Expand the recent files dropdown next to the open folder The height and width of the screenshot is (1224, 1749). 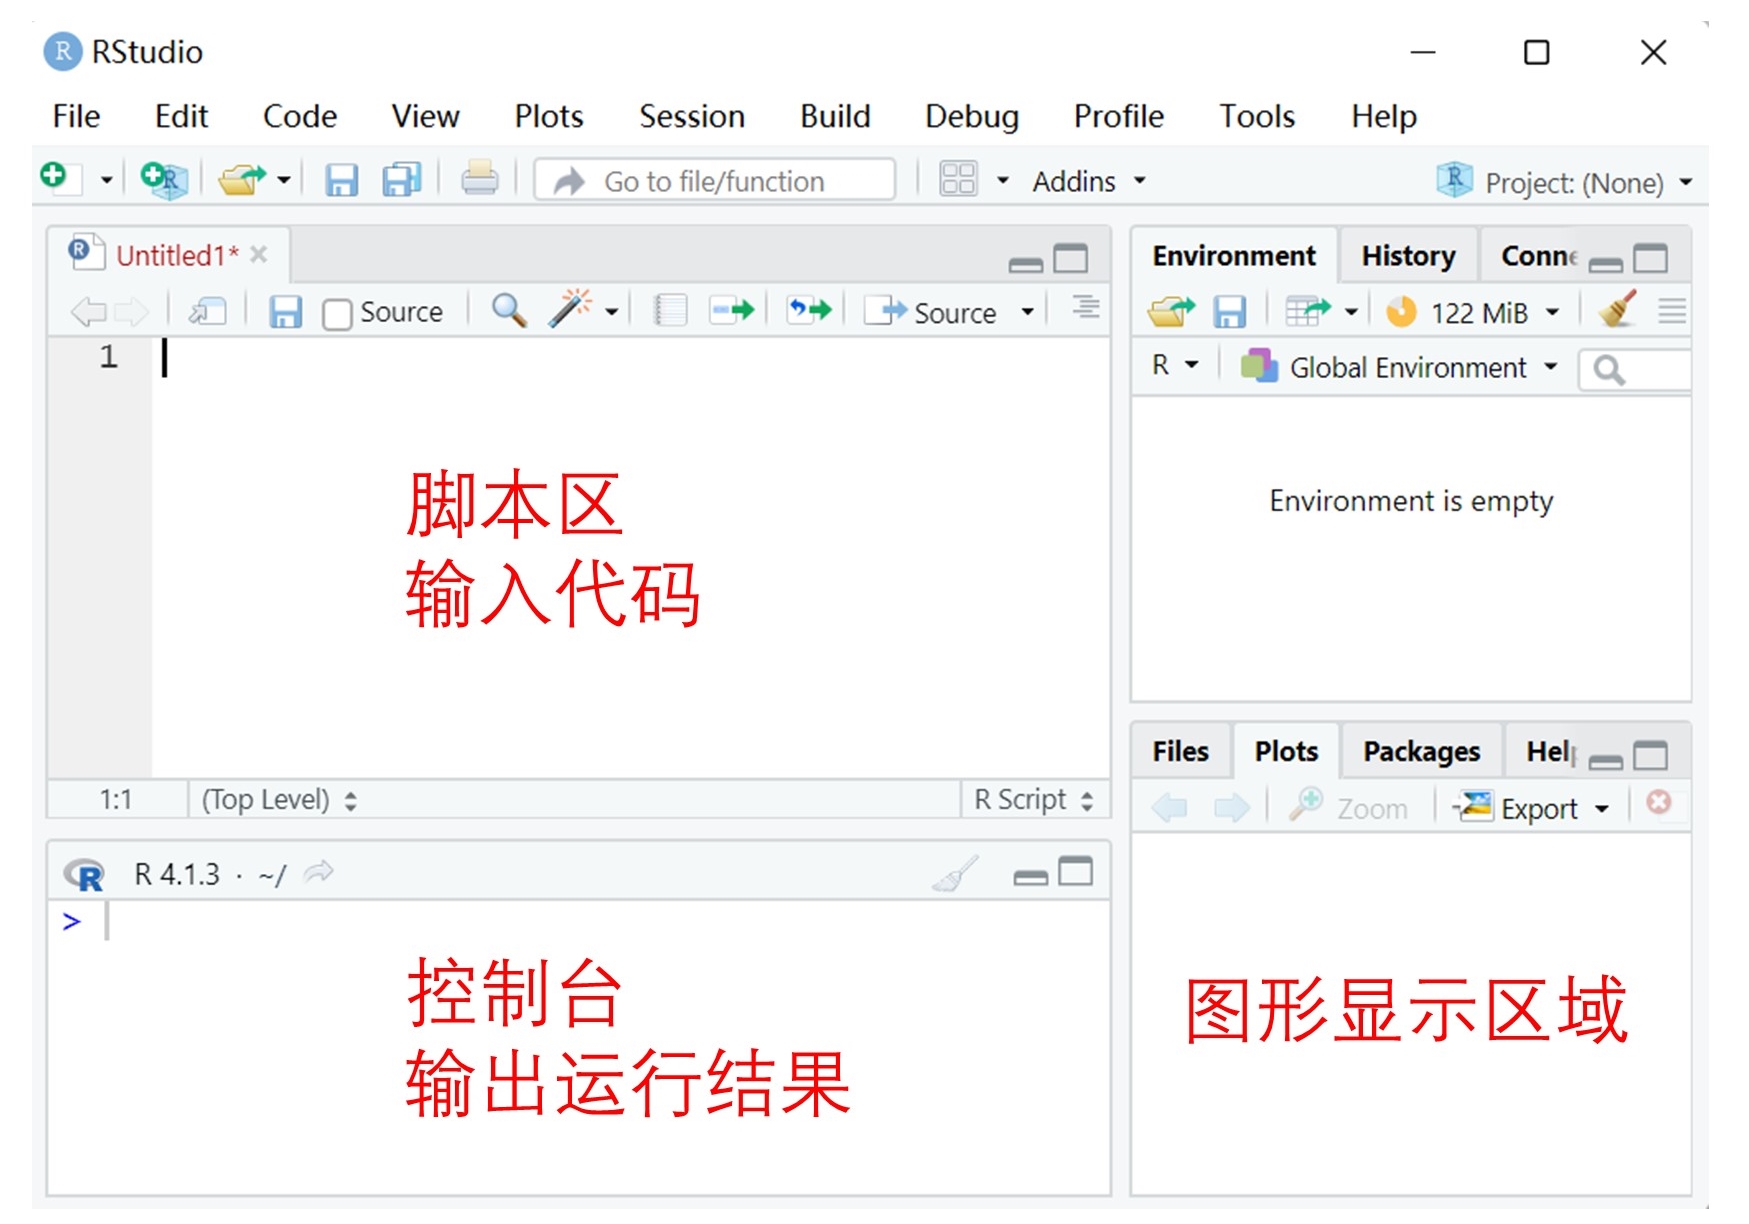pyautogui.click(x=284, y=181)
